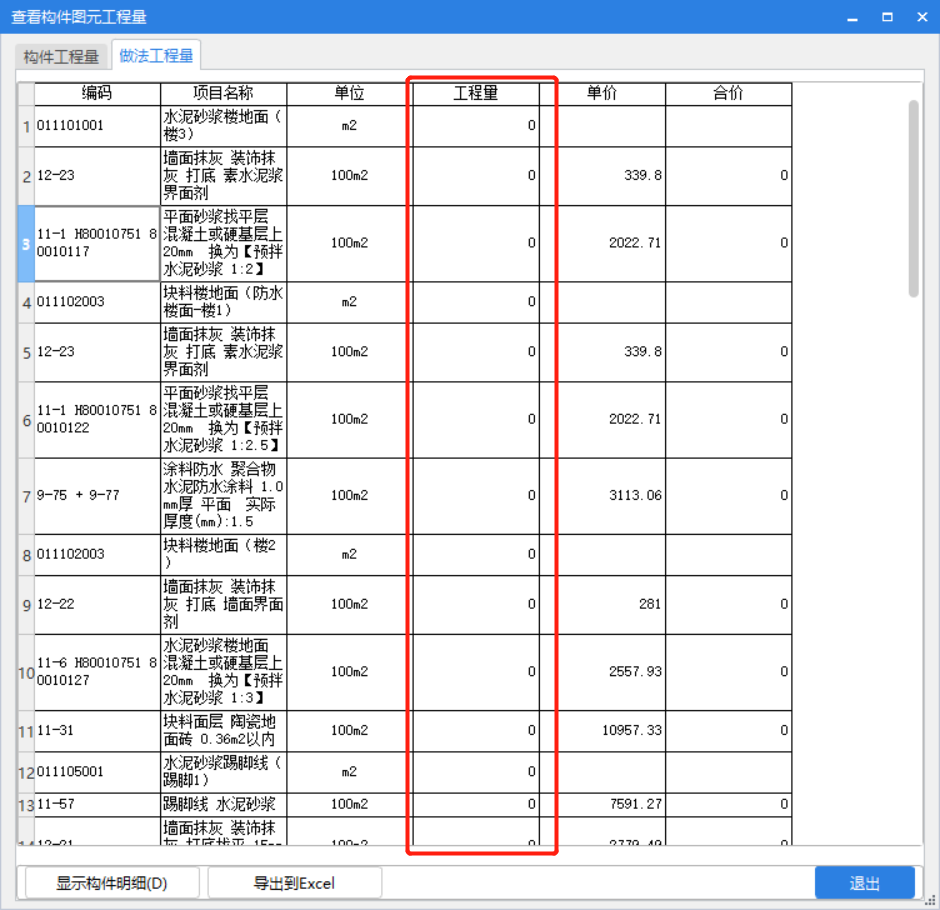This screenshot has height=910, width=940.
Task: Click the vertical scrollbar thumb
Action: (x=914, y=198)
